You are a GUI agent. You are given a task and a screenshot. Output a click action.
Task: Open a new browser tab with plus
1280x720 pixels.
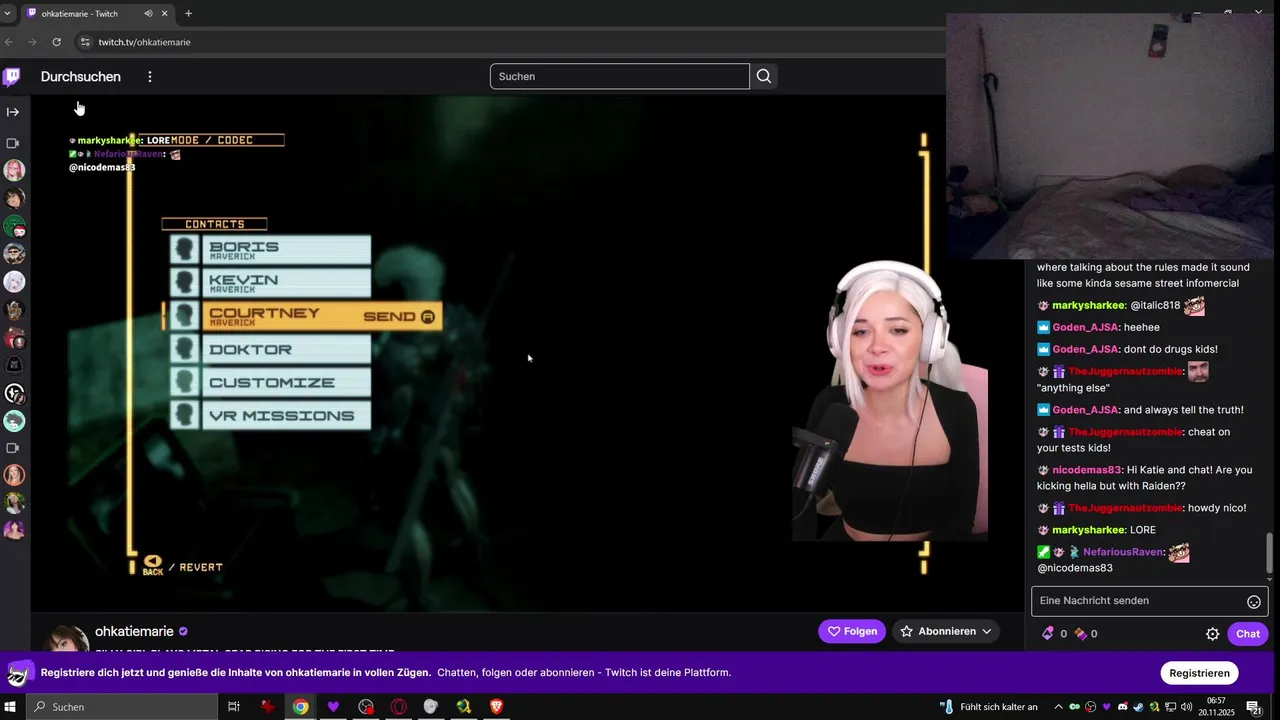(188, 13)
